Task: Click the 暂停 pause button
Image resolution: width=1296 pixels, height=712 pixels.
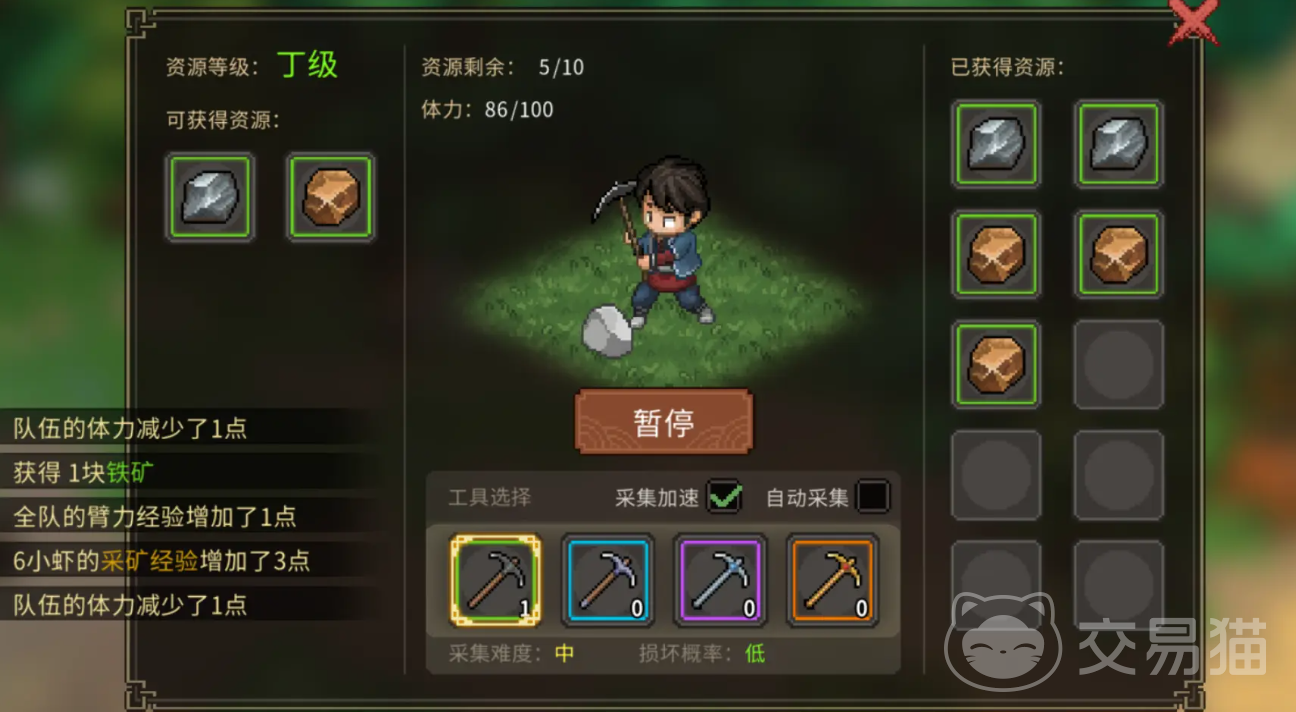Action: pyautogui.click(x=664, y=422)
